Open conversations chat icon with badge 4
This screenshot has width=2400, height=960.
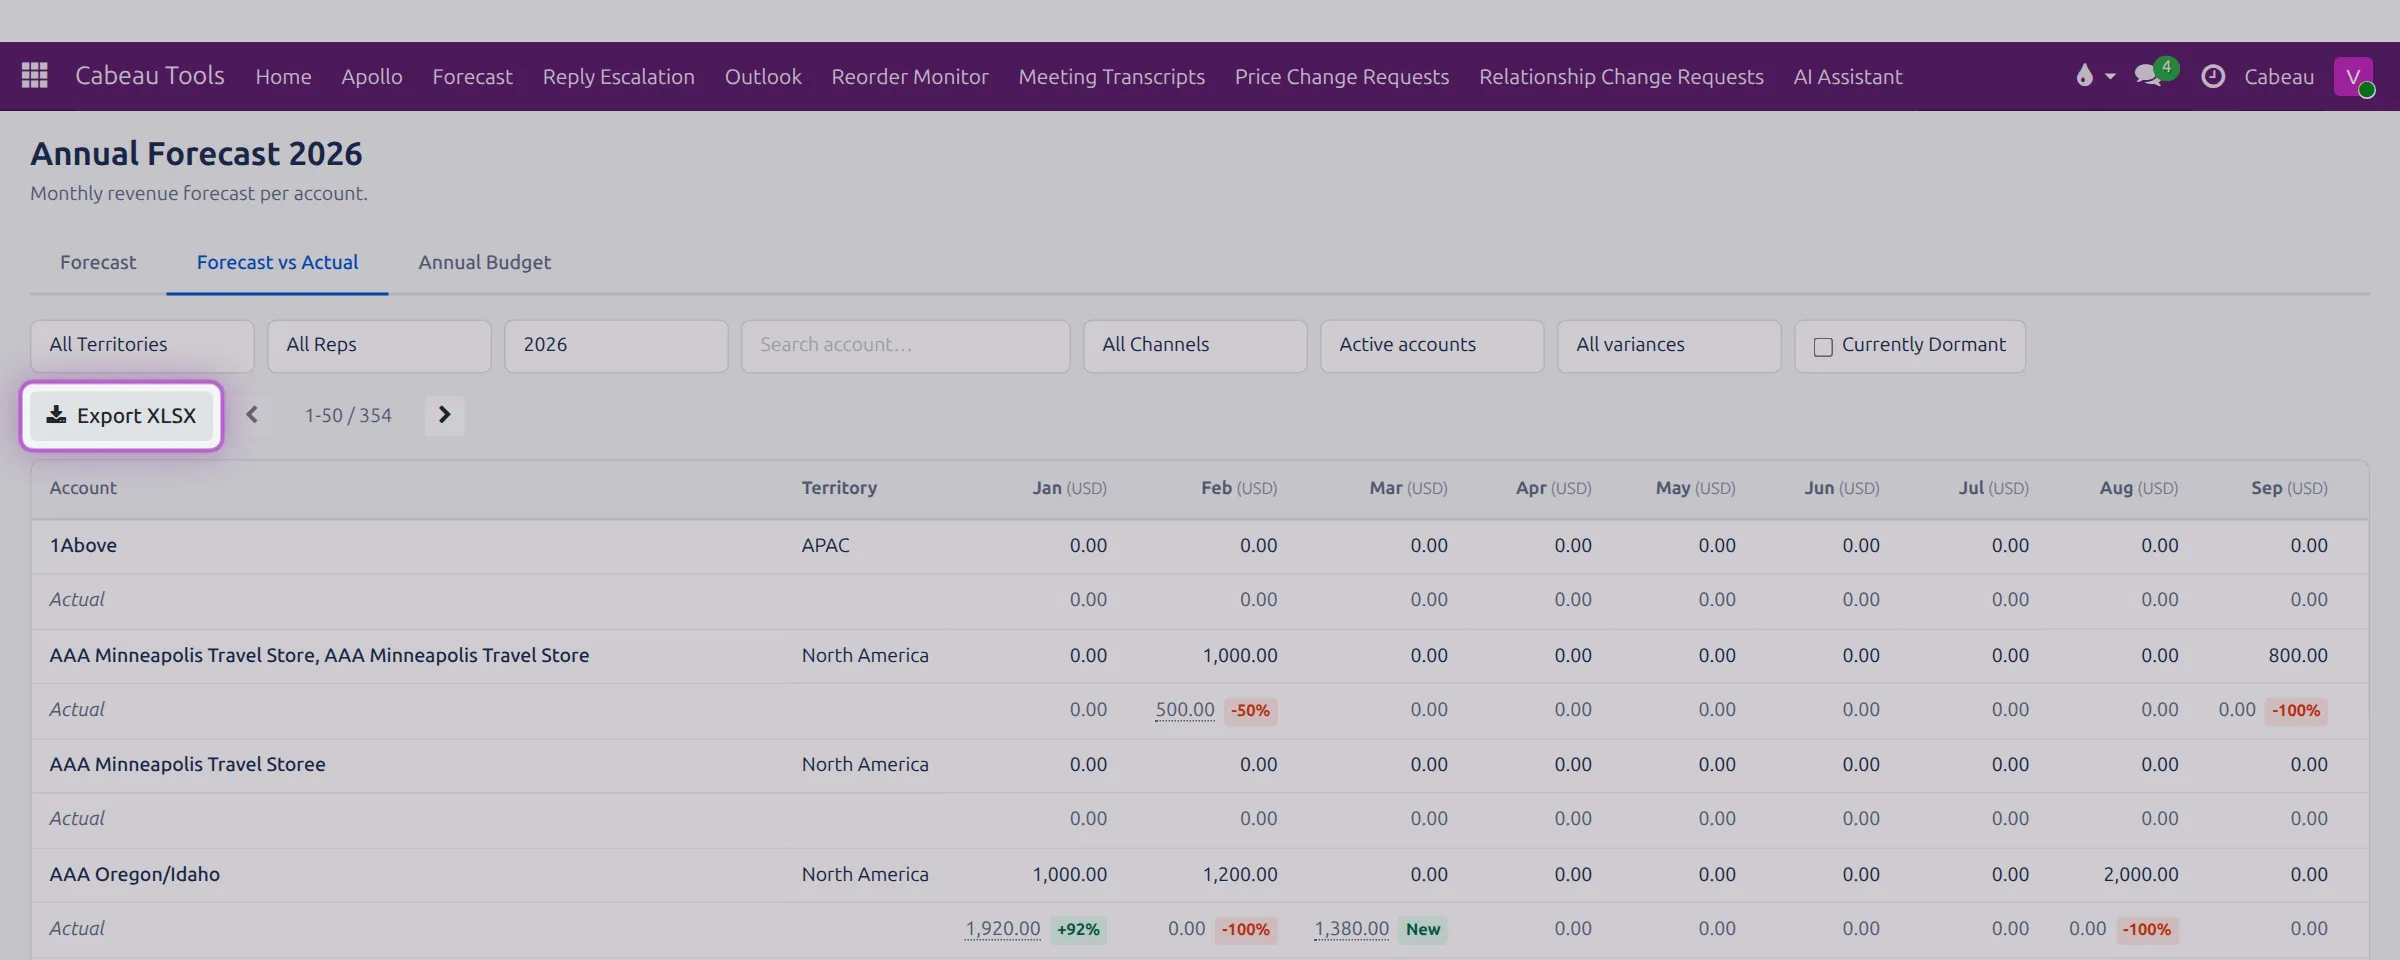pyautogui.click(x=2156, y=73)
